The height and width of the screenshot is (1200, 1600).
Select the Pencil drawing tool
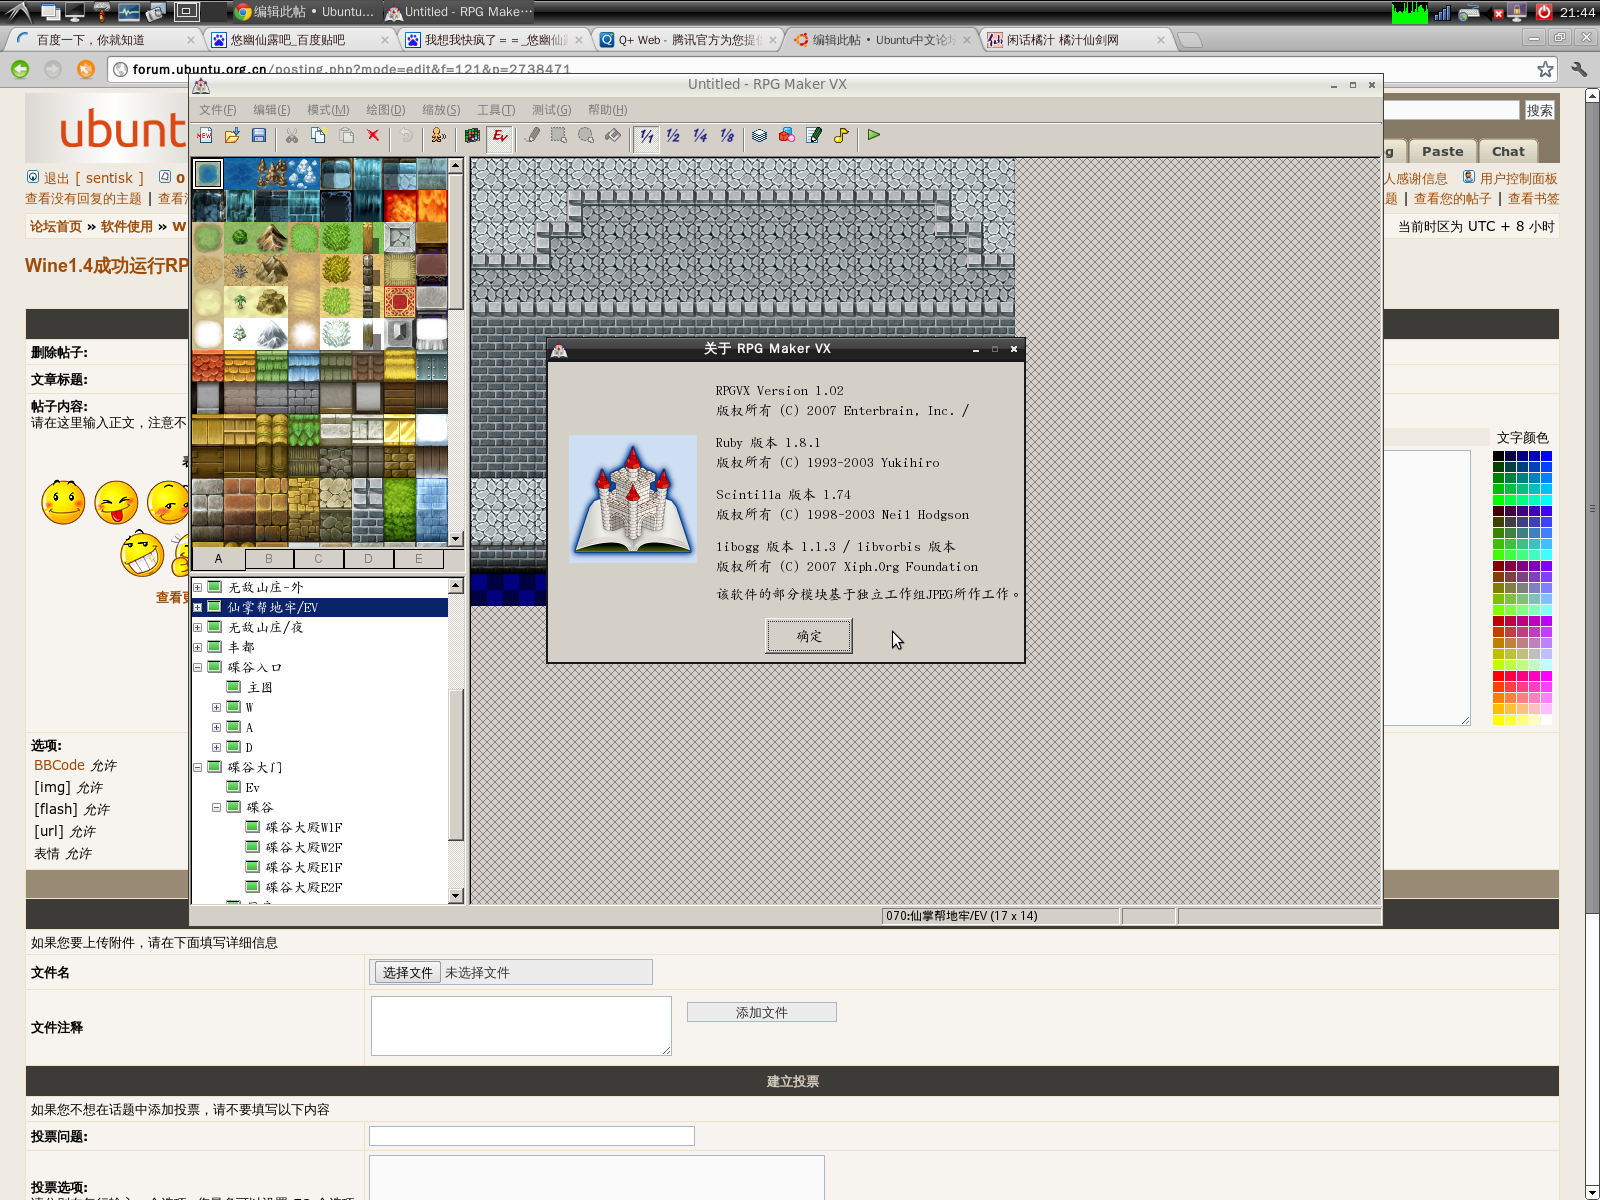coord(533,136)
